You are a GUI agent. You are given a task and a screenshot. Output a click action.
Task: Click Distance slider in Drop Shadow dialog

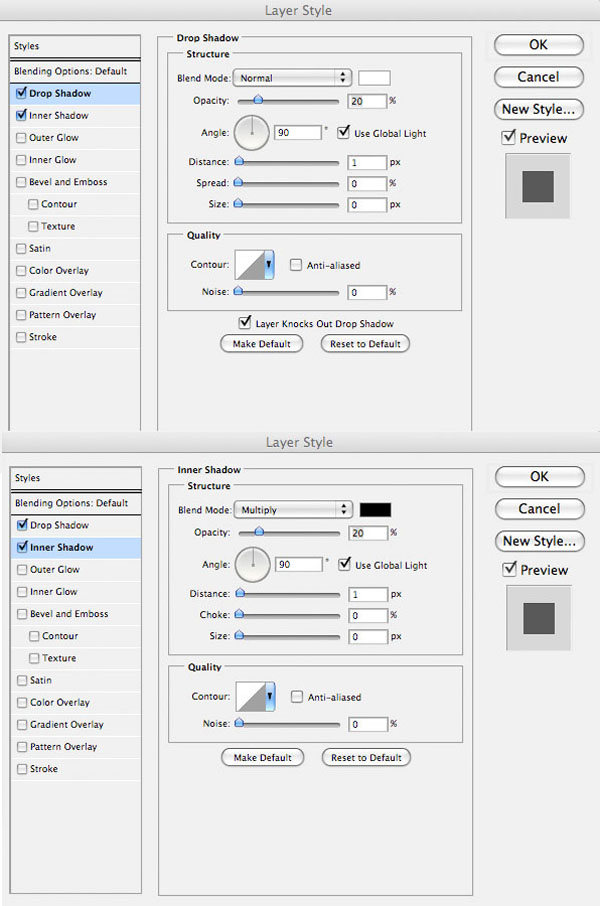pyautogui.click(x=287, y=162)
